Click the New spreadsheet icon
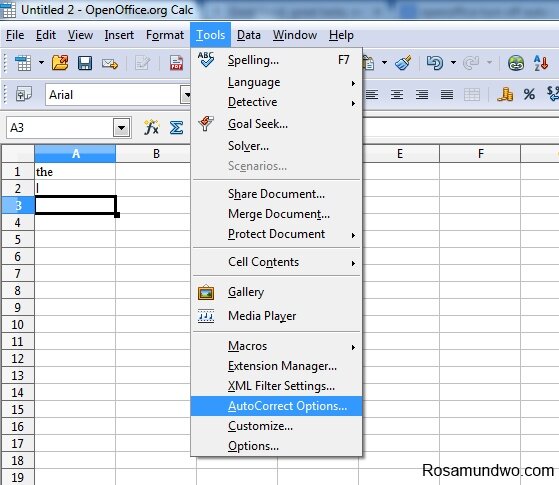This screenshot has width=559, height=485. [x=23, y=63]
